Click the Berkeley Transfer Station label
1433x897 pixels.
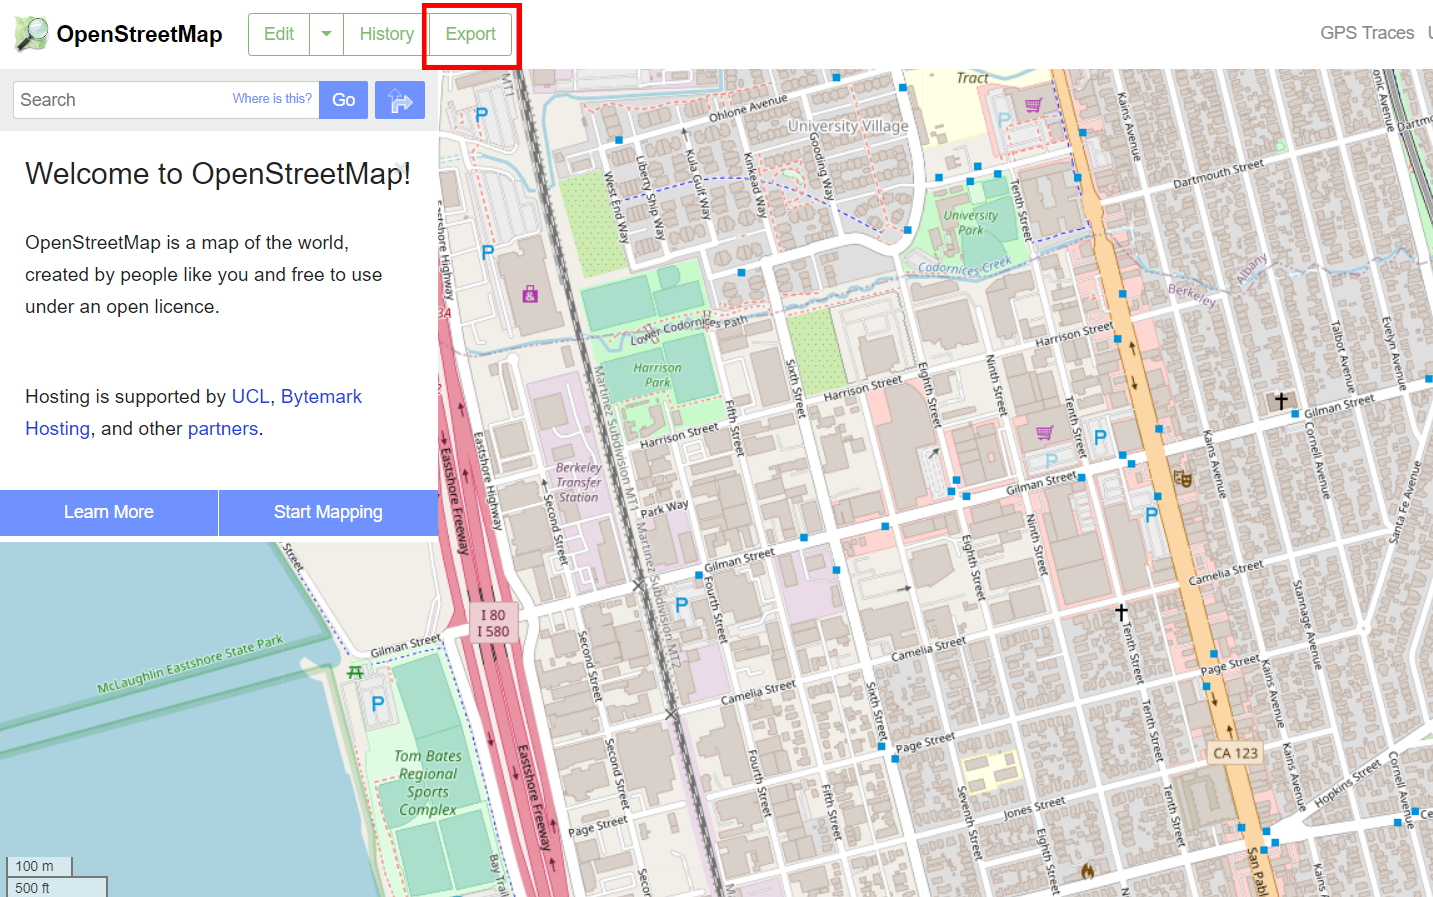click(579, 482)
